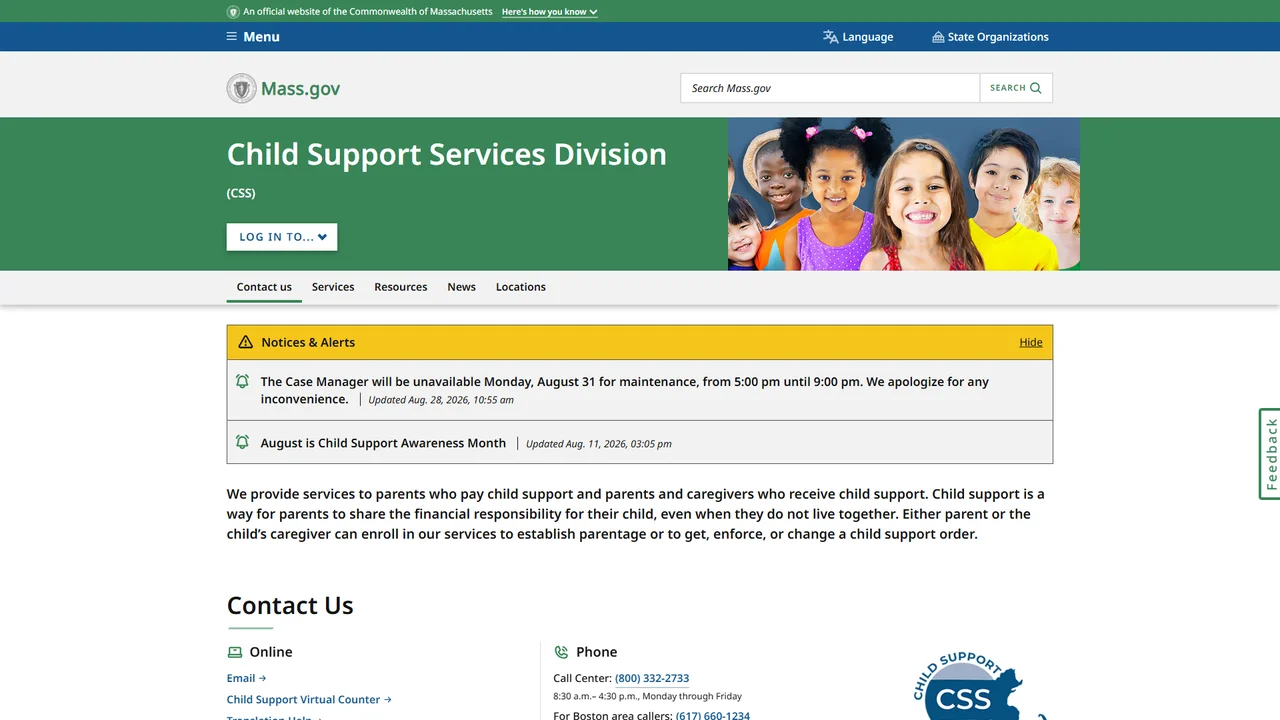Click the phone icon beside Phone heading
Image resolution: width=1280 pixels, height=720 pixels.
[x=561, y=652]
